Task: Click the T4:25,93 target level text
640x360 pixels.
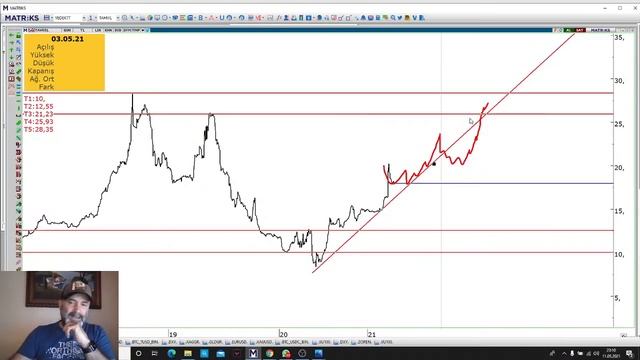Action: pyautogui.click(x=38, y=122)
